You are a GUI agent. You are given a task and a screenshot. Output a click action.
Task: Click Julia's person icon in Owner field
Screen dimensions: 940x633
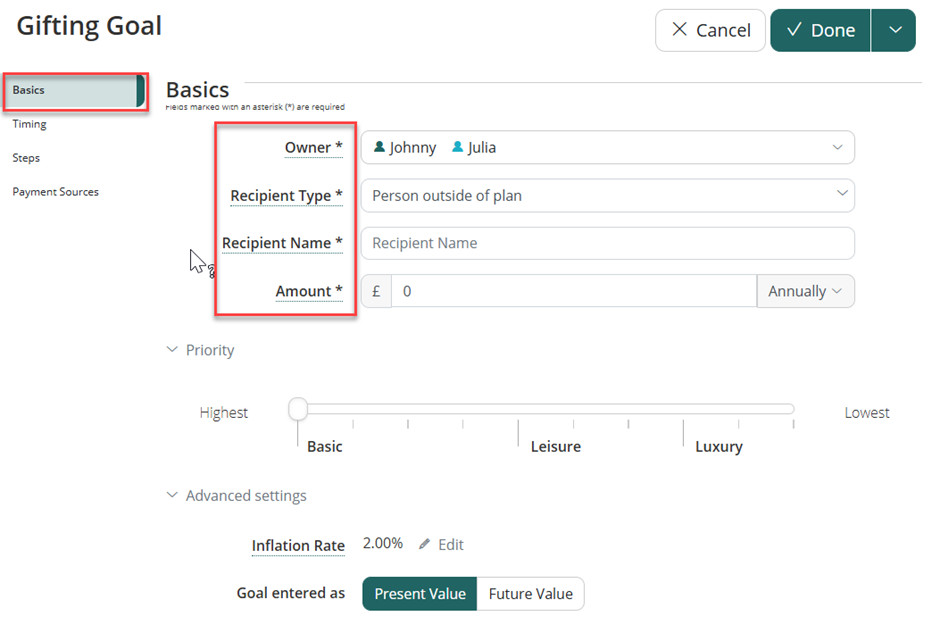457,147
